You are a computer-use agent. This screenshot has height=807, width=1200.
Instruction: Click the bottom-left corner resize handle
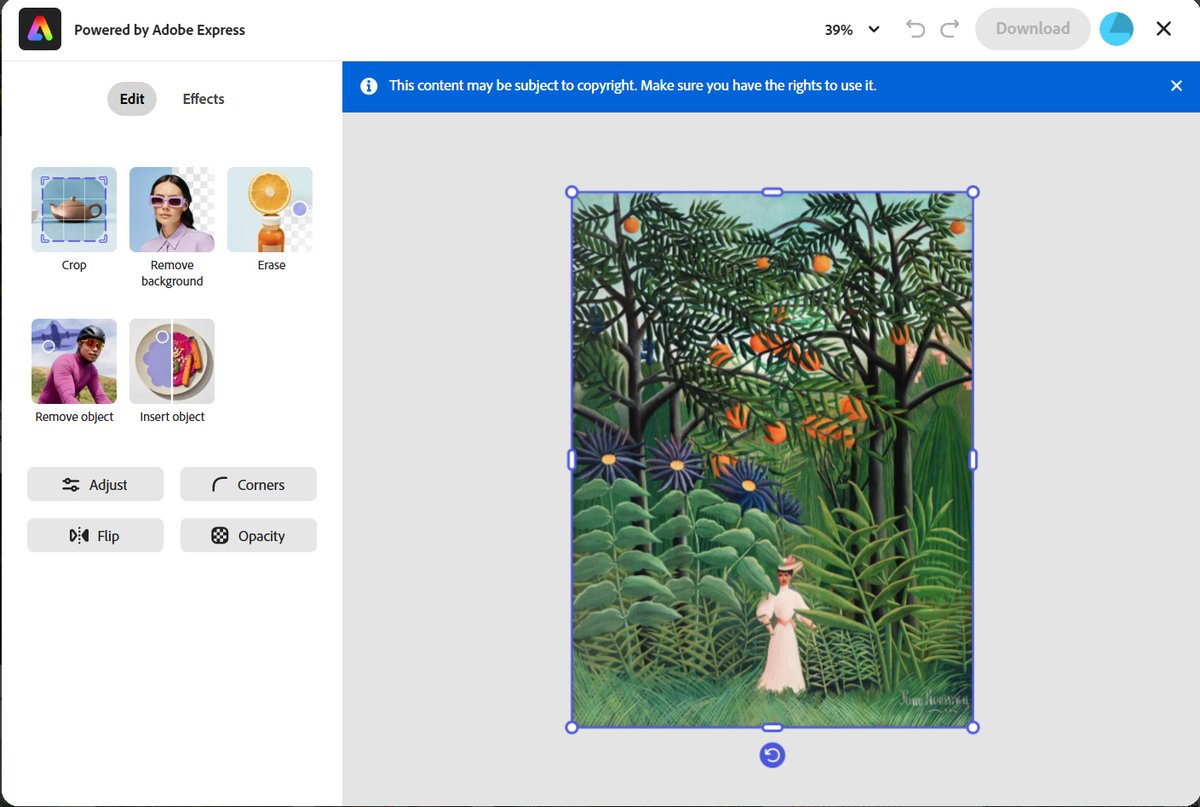coord(572,727)
